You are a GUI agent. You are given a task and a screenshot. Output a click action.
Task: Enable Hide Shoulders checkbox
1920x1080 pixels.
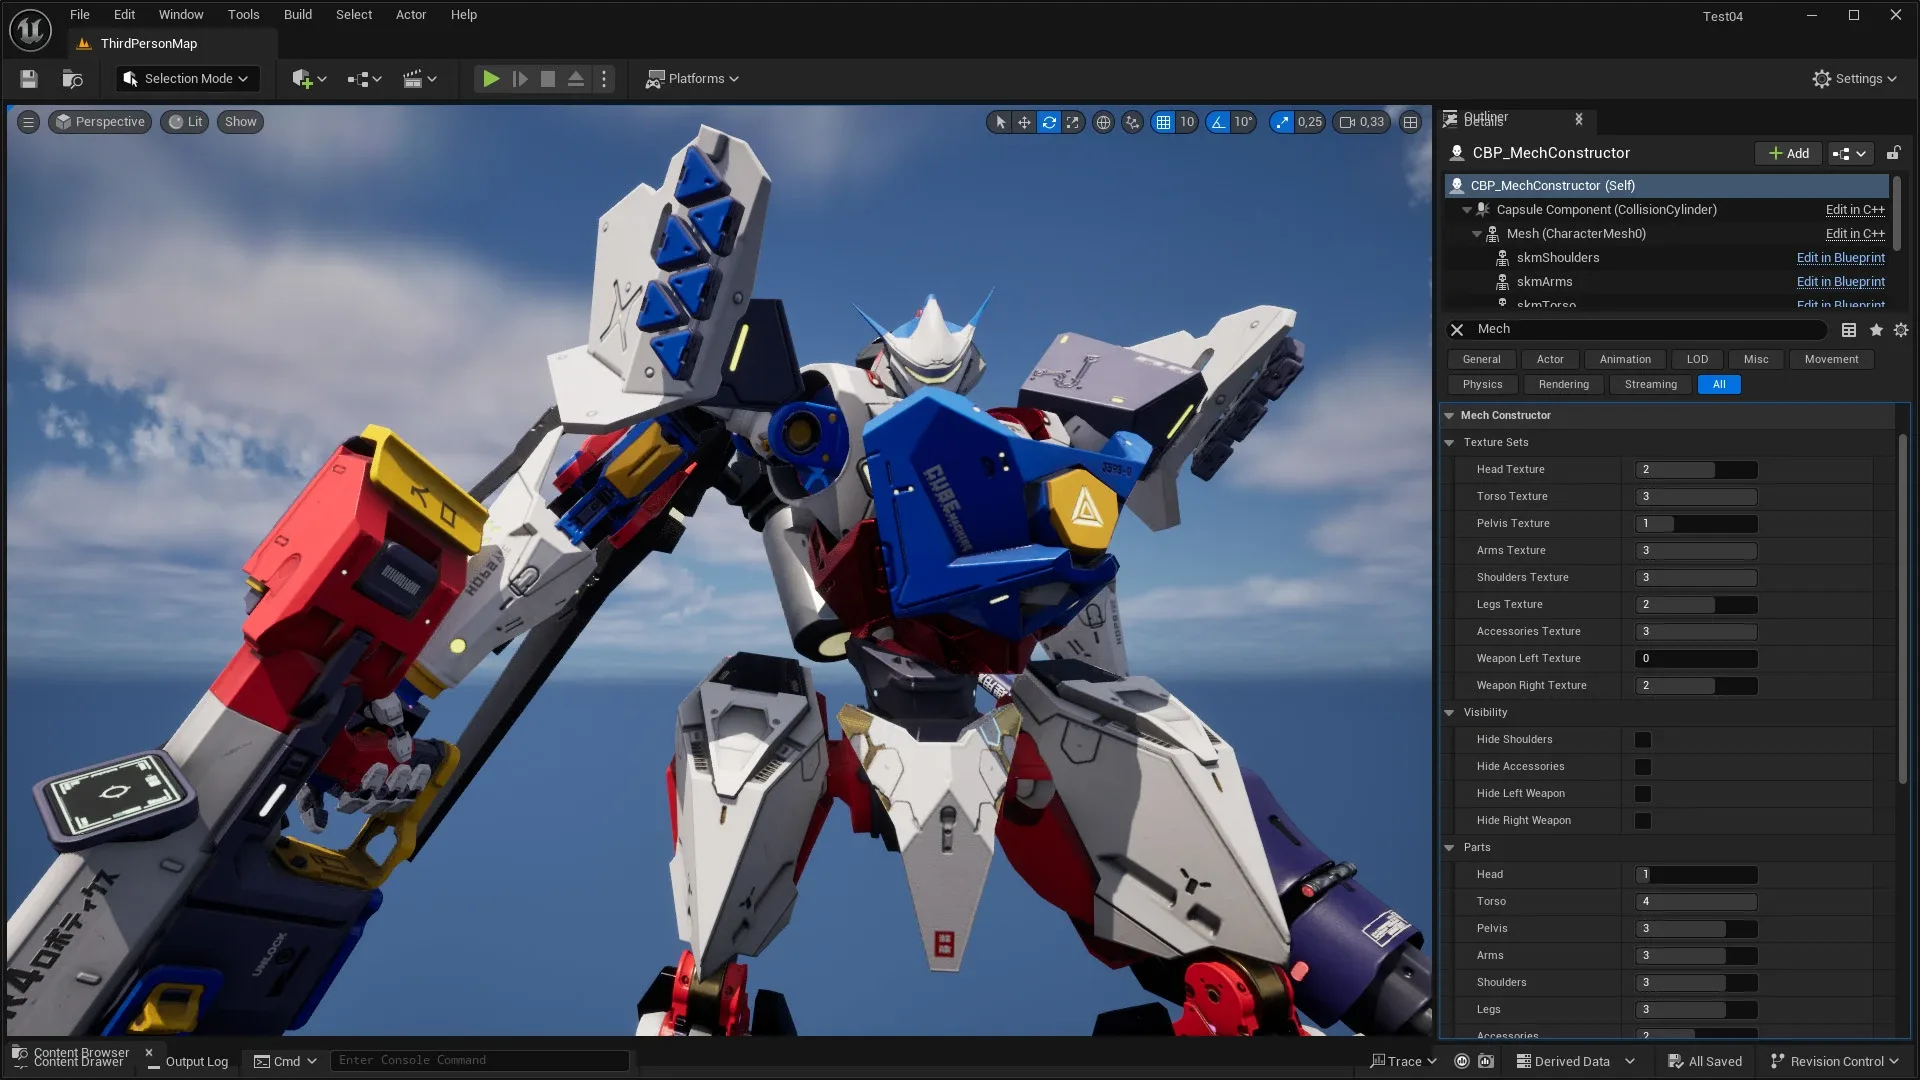tap(1641, 740)
